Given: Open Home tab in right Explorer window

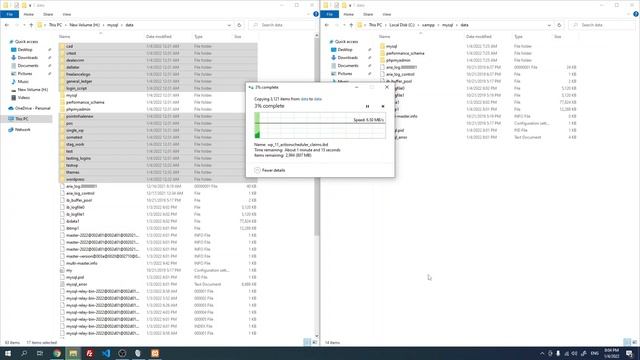Looking at the screenshot, I should (x=349, y=14).
